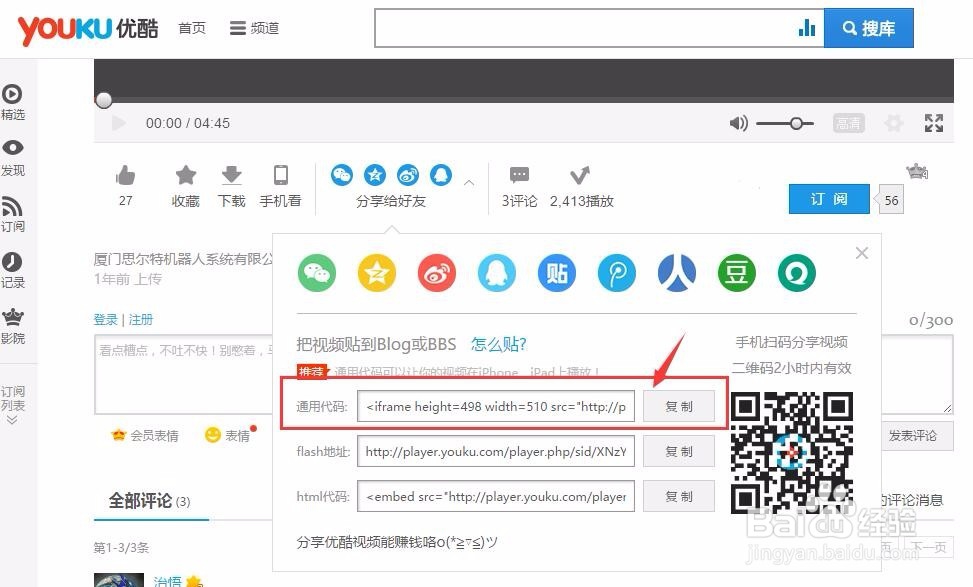Share to WeChat in the popup

pyautogui.click(x=317, y=273)
